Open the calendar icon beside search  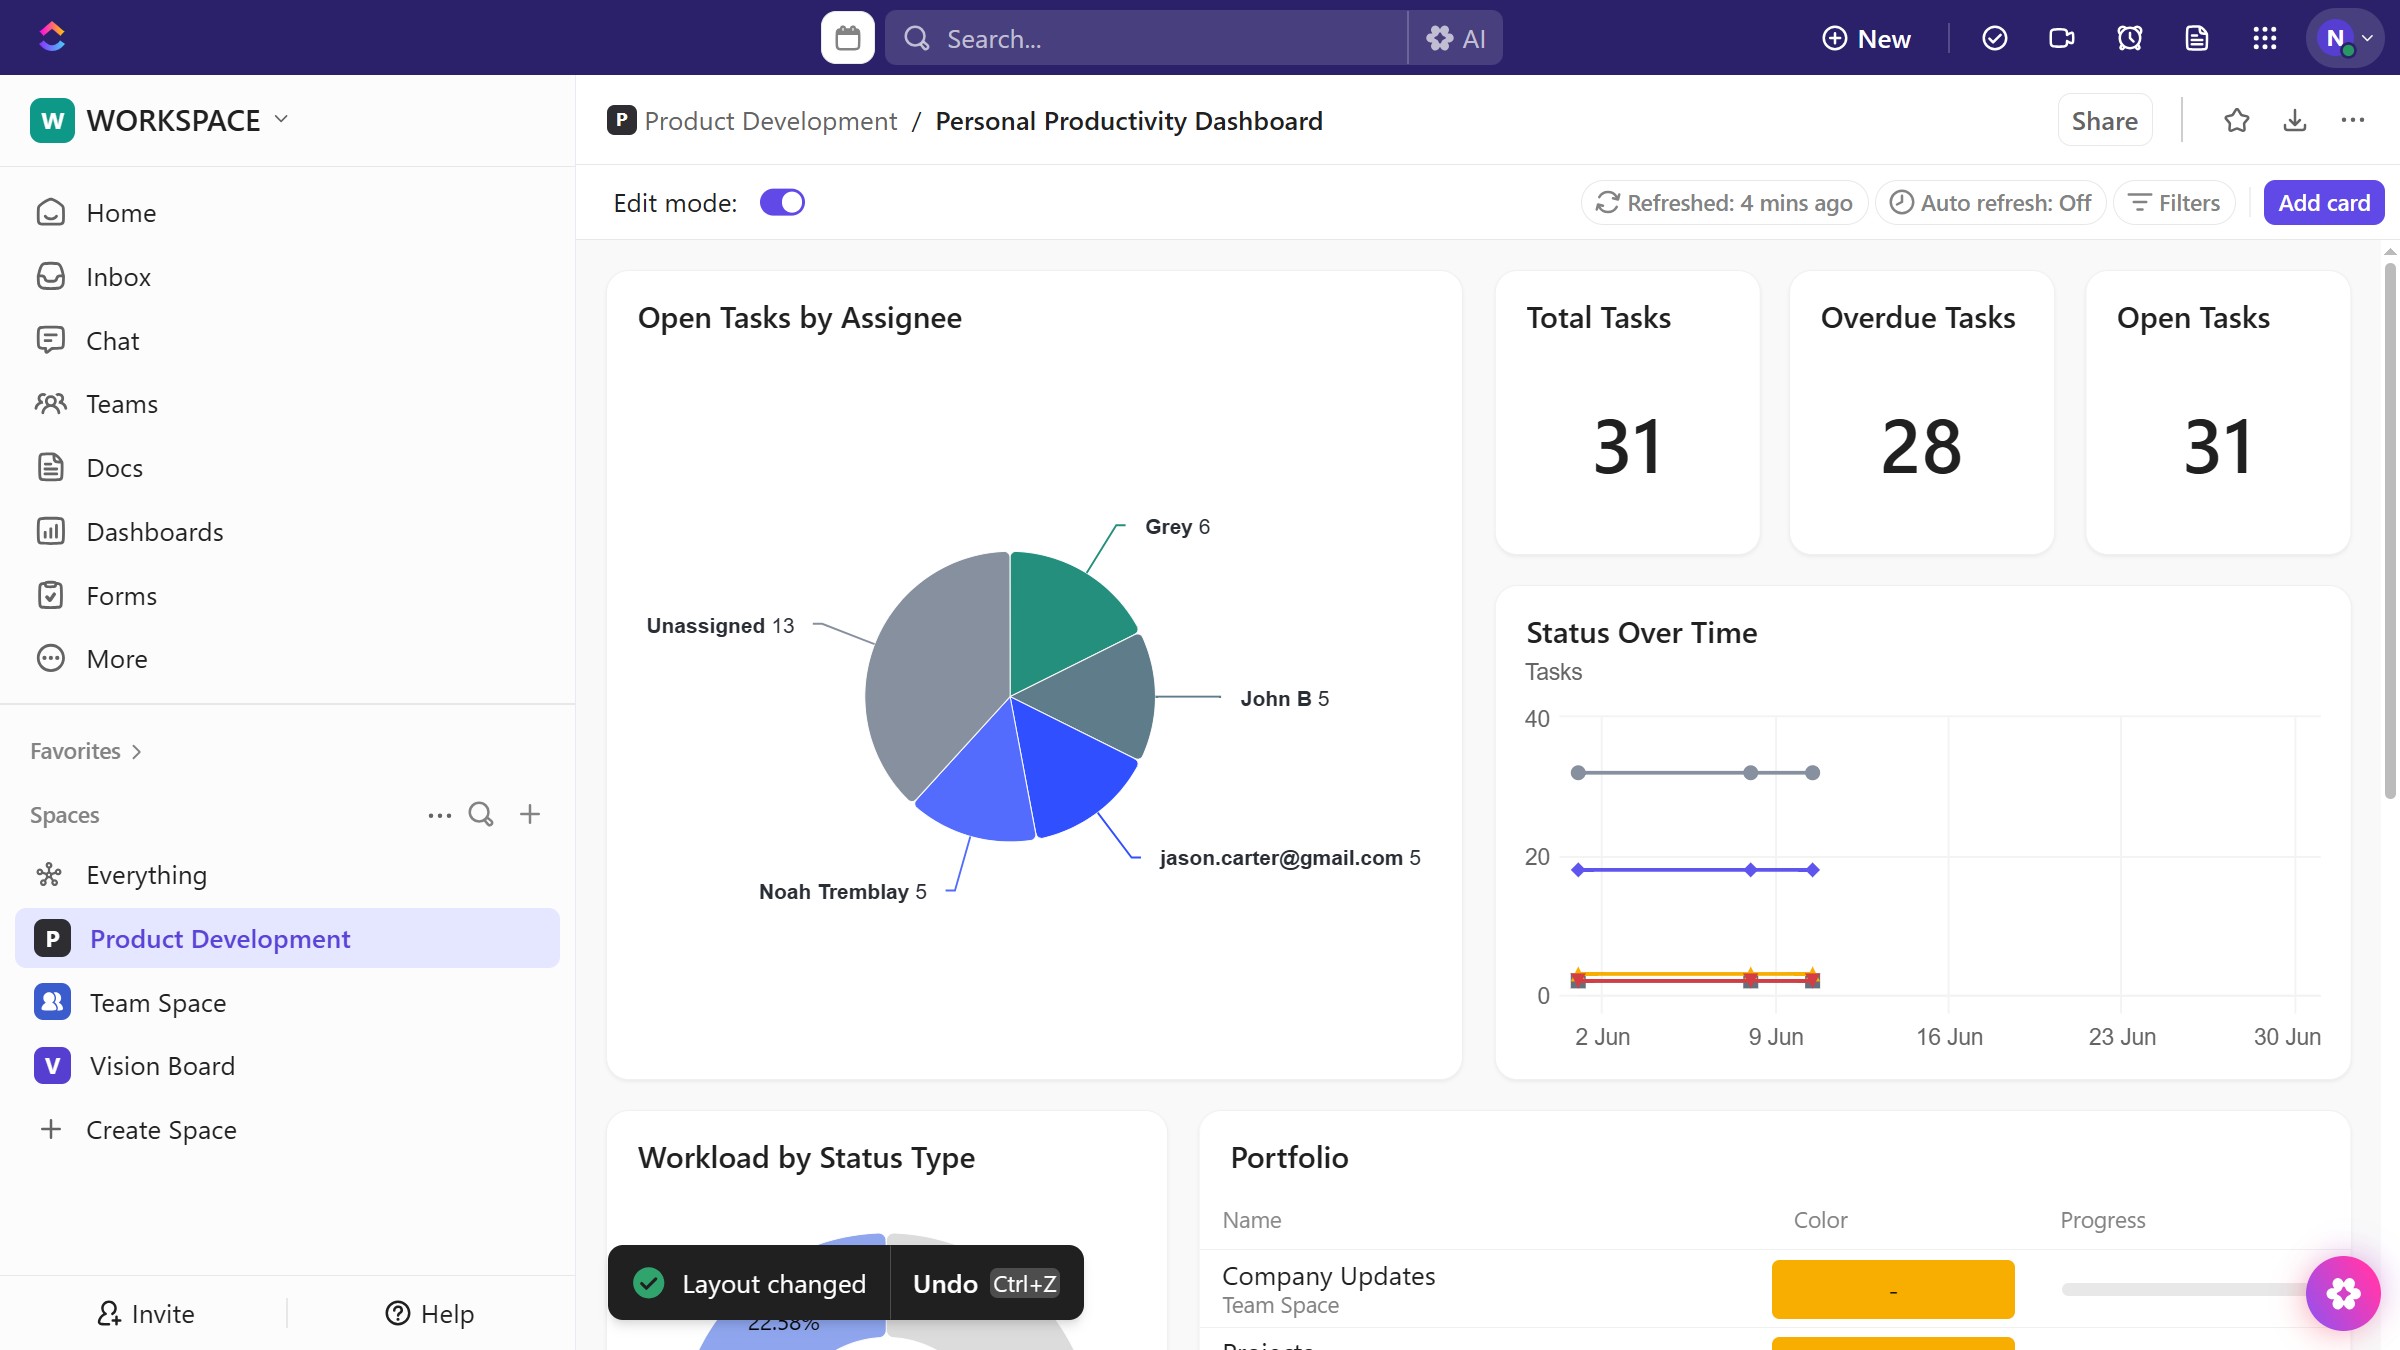click(x=847, y=38)
